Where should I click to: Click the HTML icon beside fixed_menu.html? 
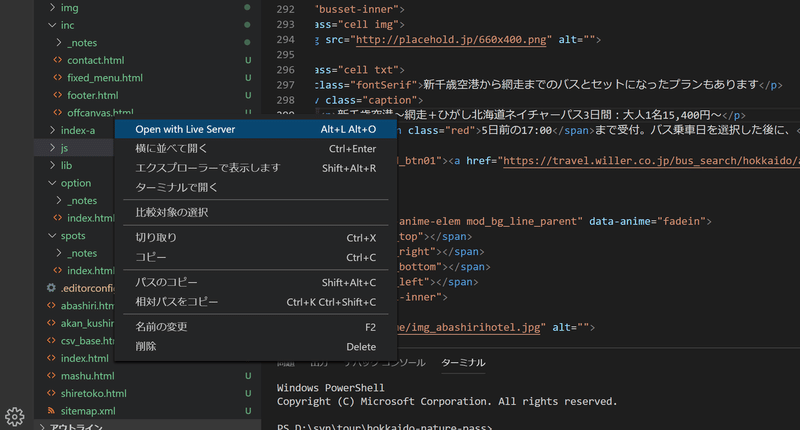(x=57, y=78)
